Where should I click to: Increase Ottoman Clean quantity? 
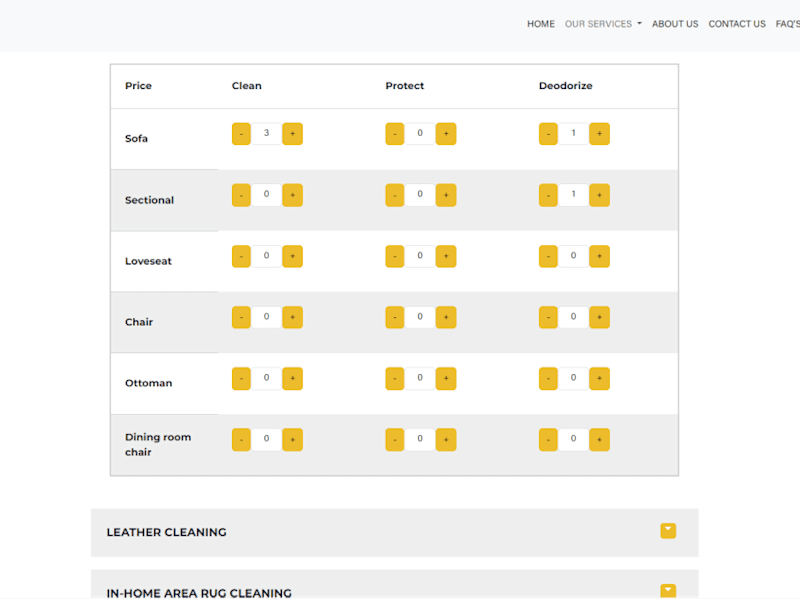tap(292, 379)
